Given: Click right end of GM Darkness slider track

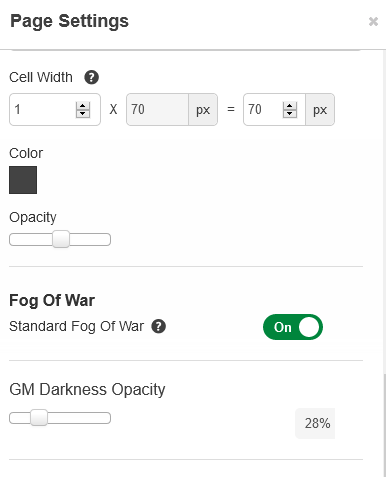Looking at the screenshot, I should coord(106,418).
